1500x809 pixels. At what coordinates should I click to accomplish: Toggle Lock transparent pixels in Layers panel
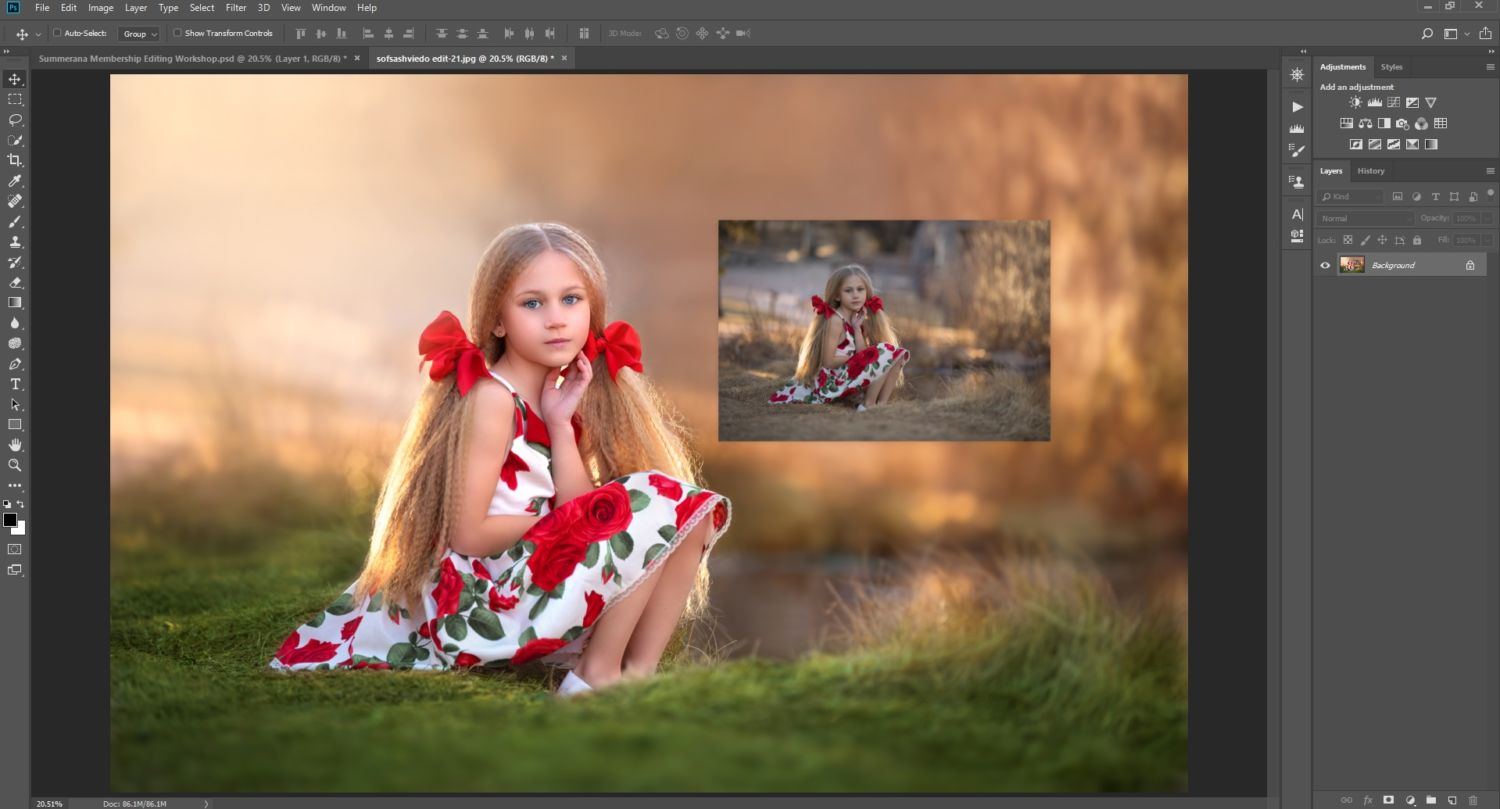1347,240
